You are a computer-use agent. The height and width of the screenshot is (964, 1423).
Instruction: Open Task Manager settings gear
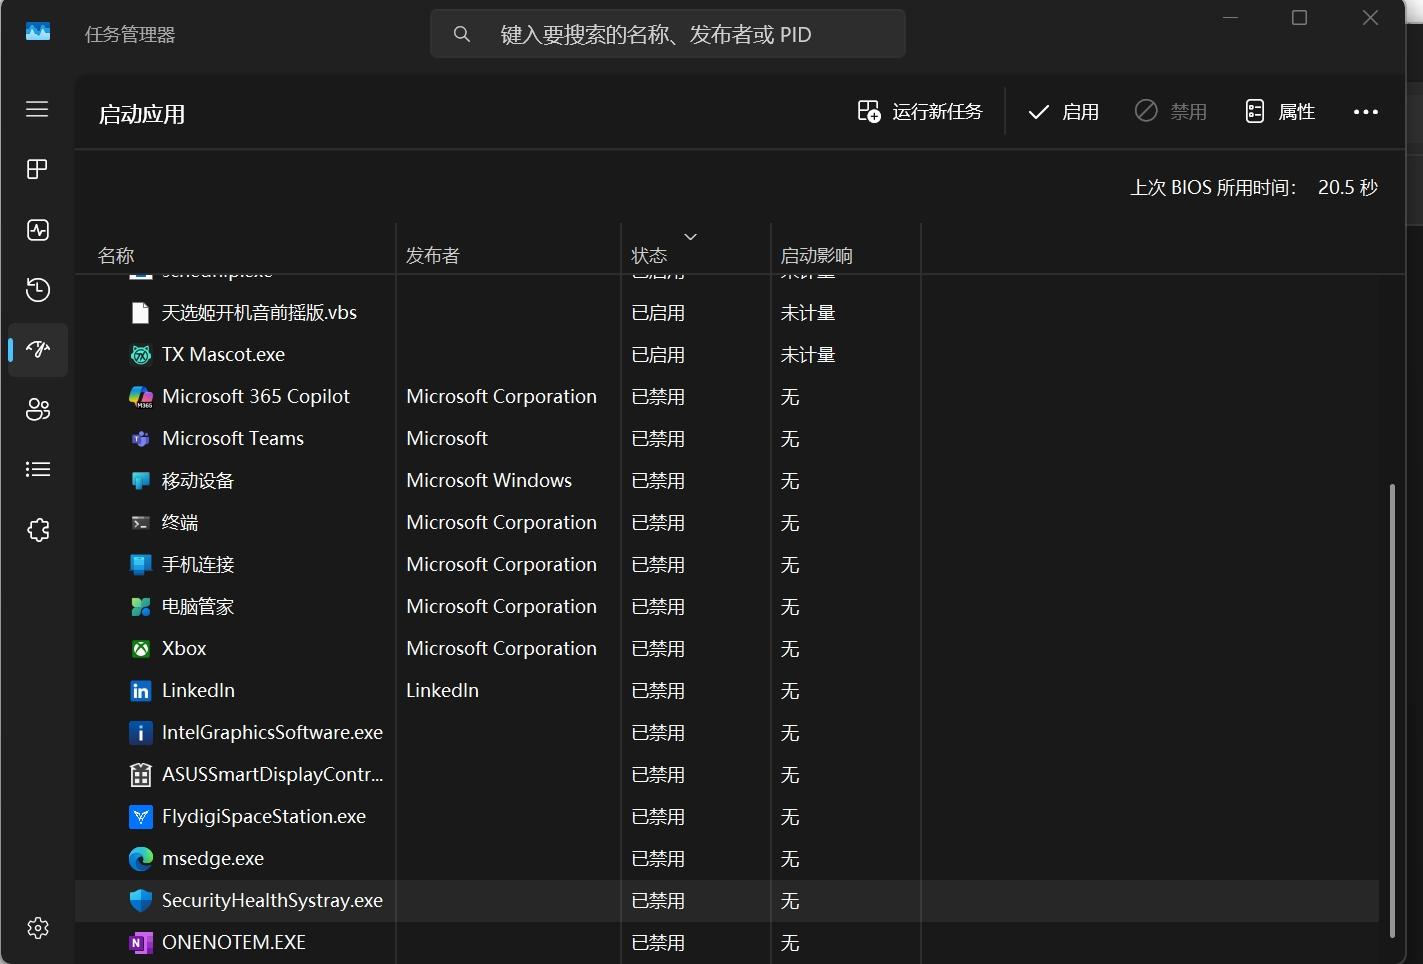pos(37,928)
